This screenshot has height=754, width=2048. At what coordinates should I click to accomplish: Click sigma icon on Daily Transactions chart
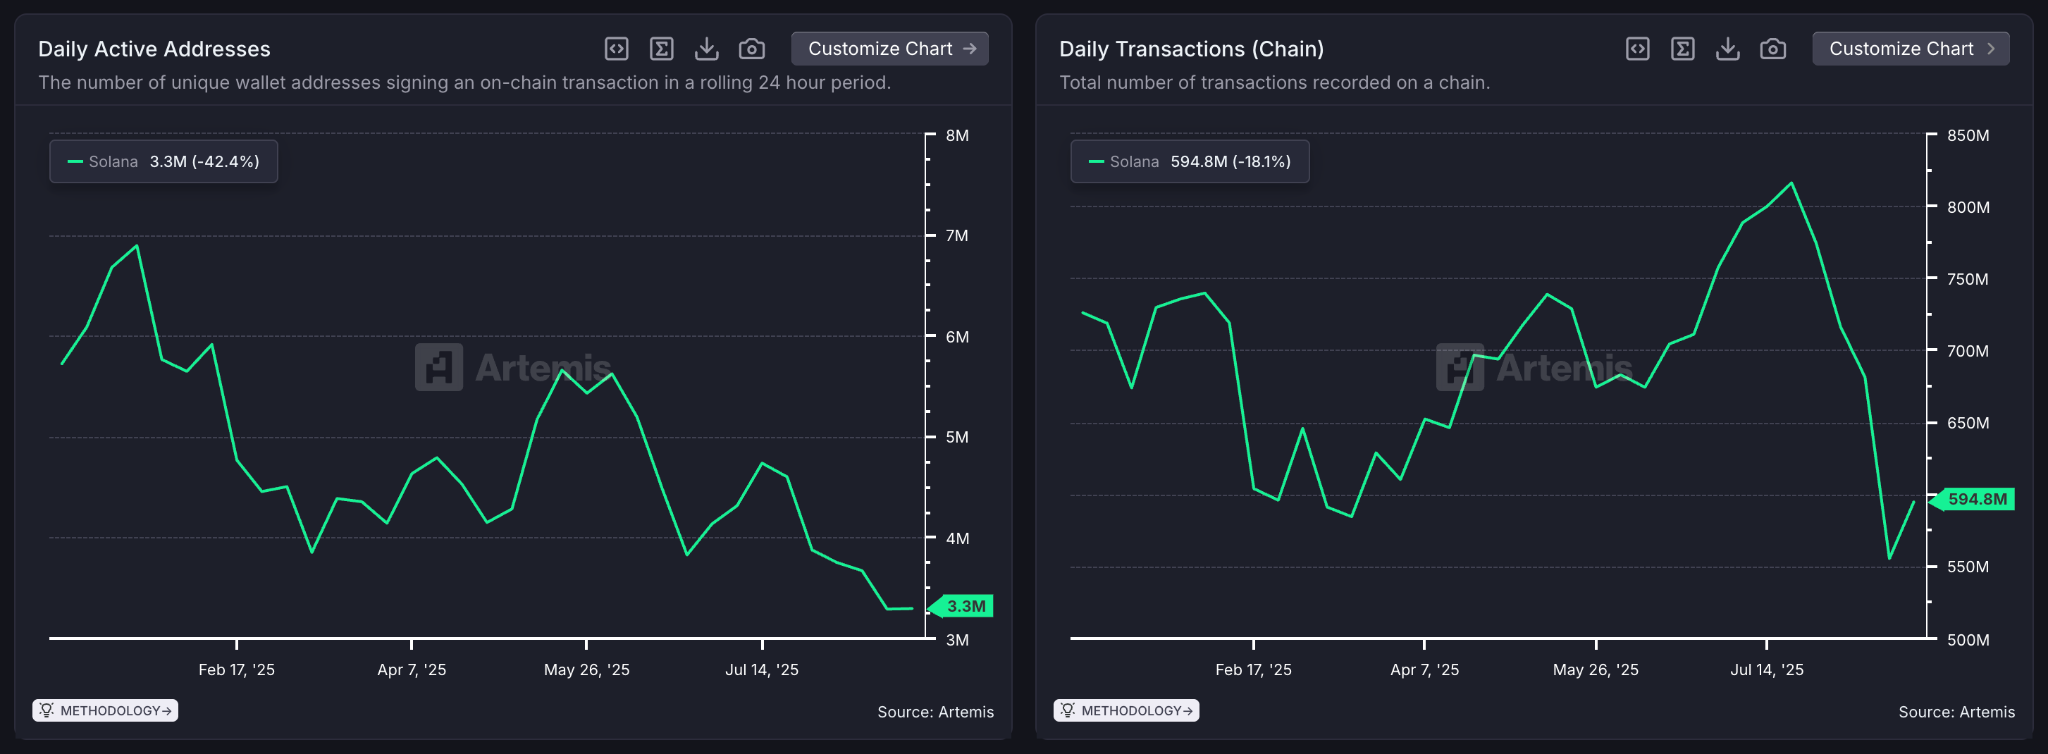[x=1683, y=48]
